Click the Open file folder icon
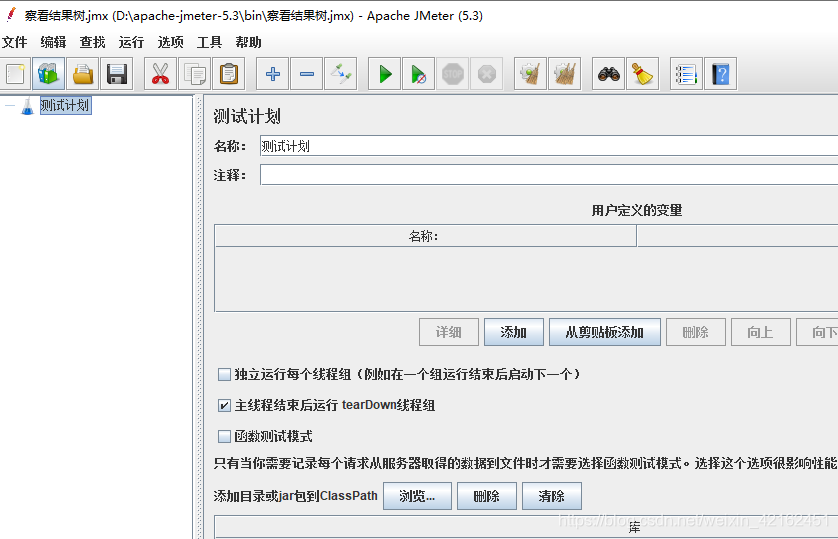This screenshot has height=539, width=838. pos(83,74)
